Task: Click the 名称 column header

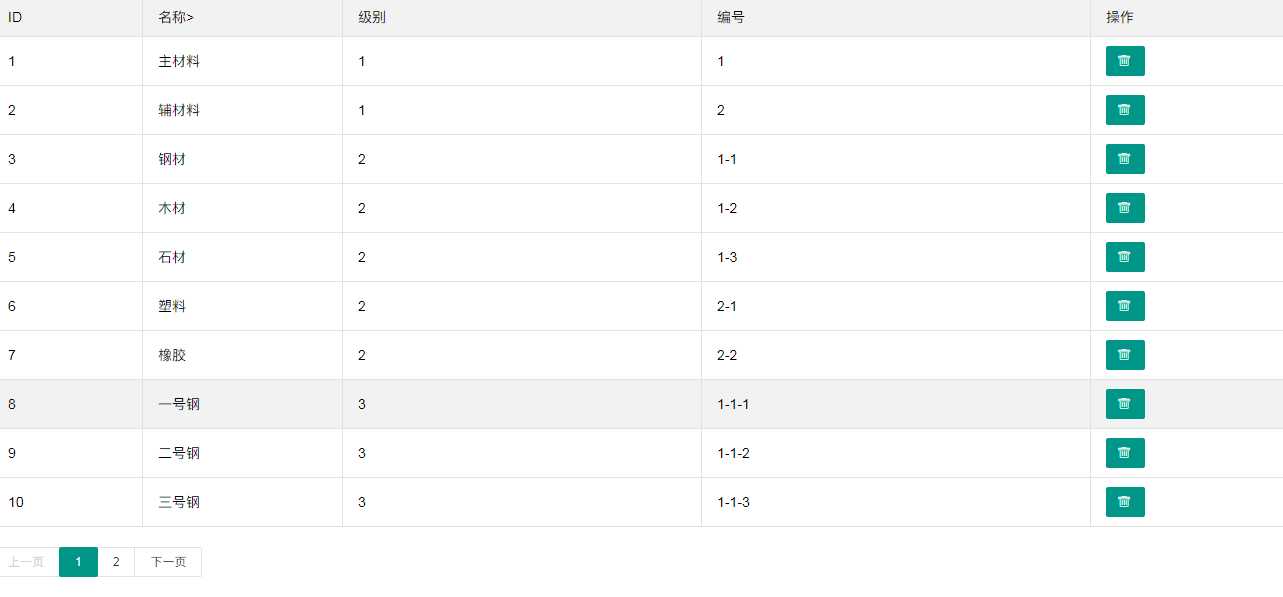Action: tap(175, 17)
